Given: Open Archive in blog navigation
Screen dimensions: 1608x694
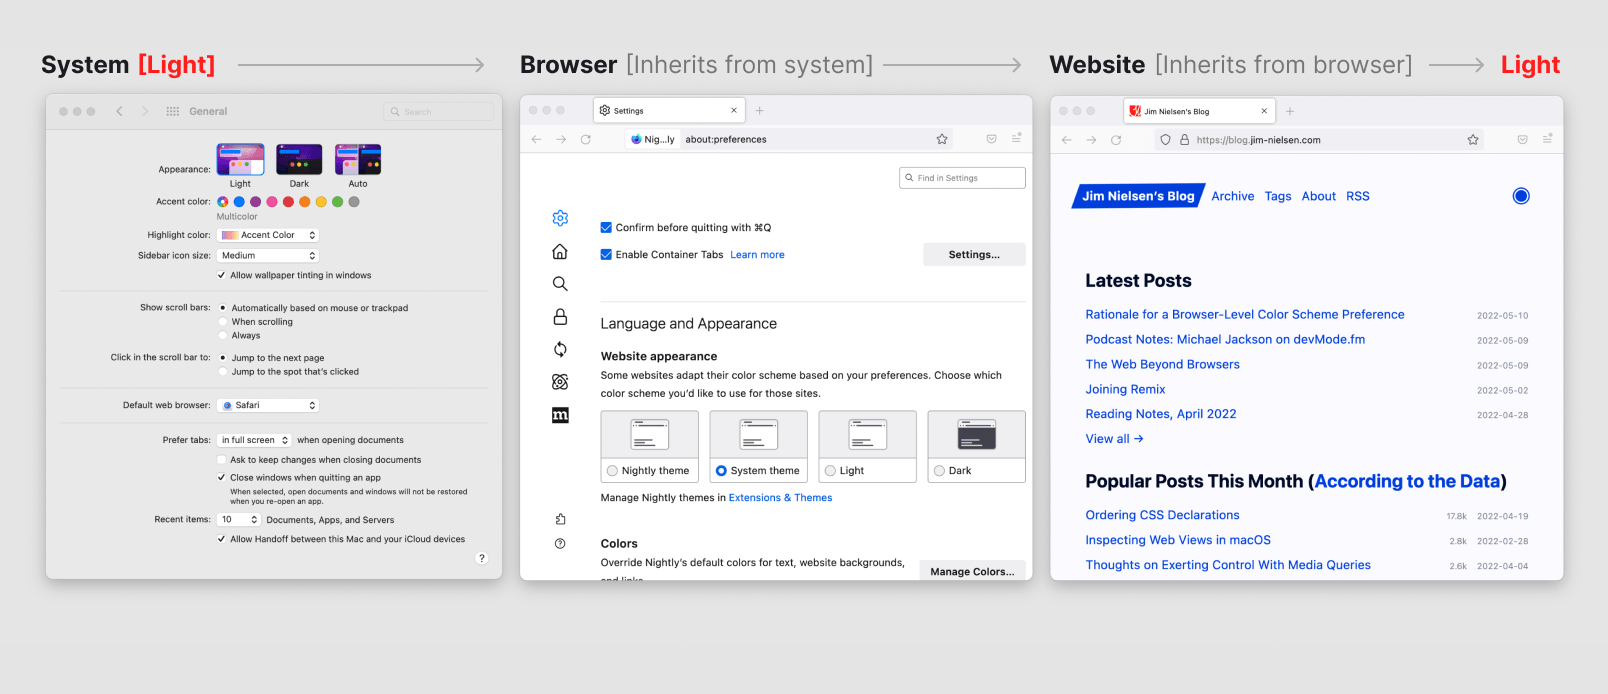Looking at the screenshot, I should (x=1233, y=196).
